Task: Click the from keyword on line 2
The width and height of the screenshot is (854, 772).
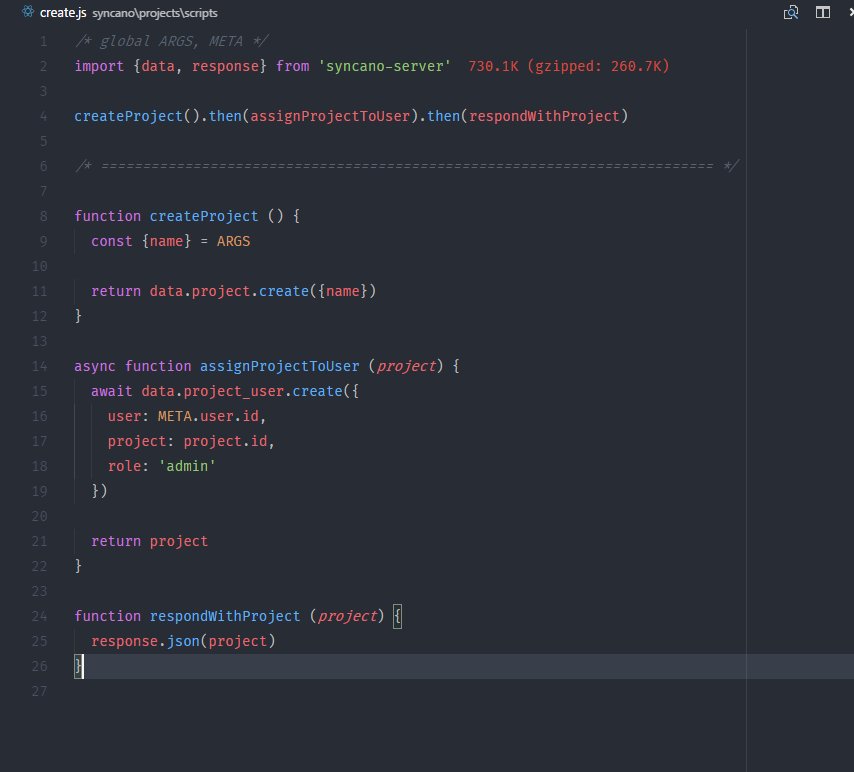Action: pyautogui.click(x=292, y=66)
